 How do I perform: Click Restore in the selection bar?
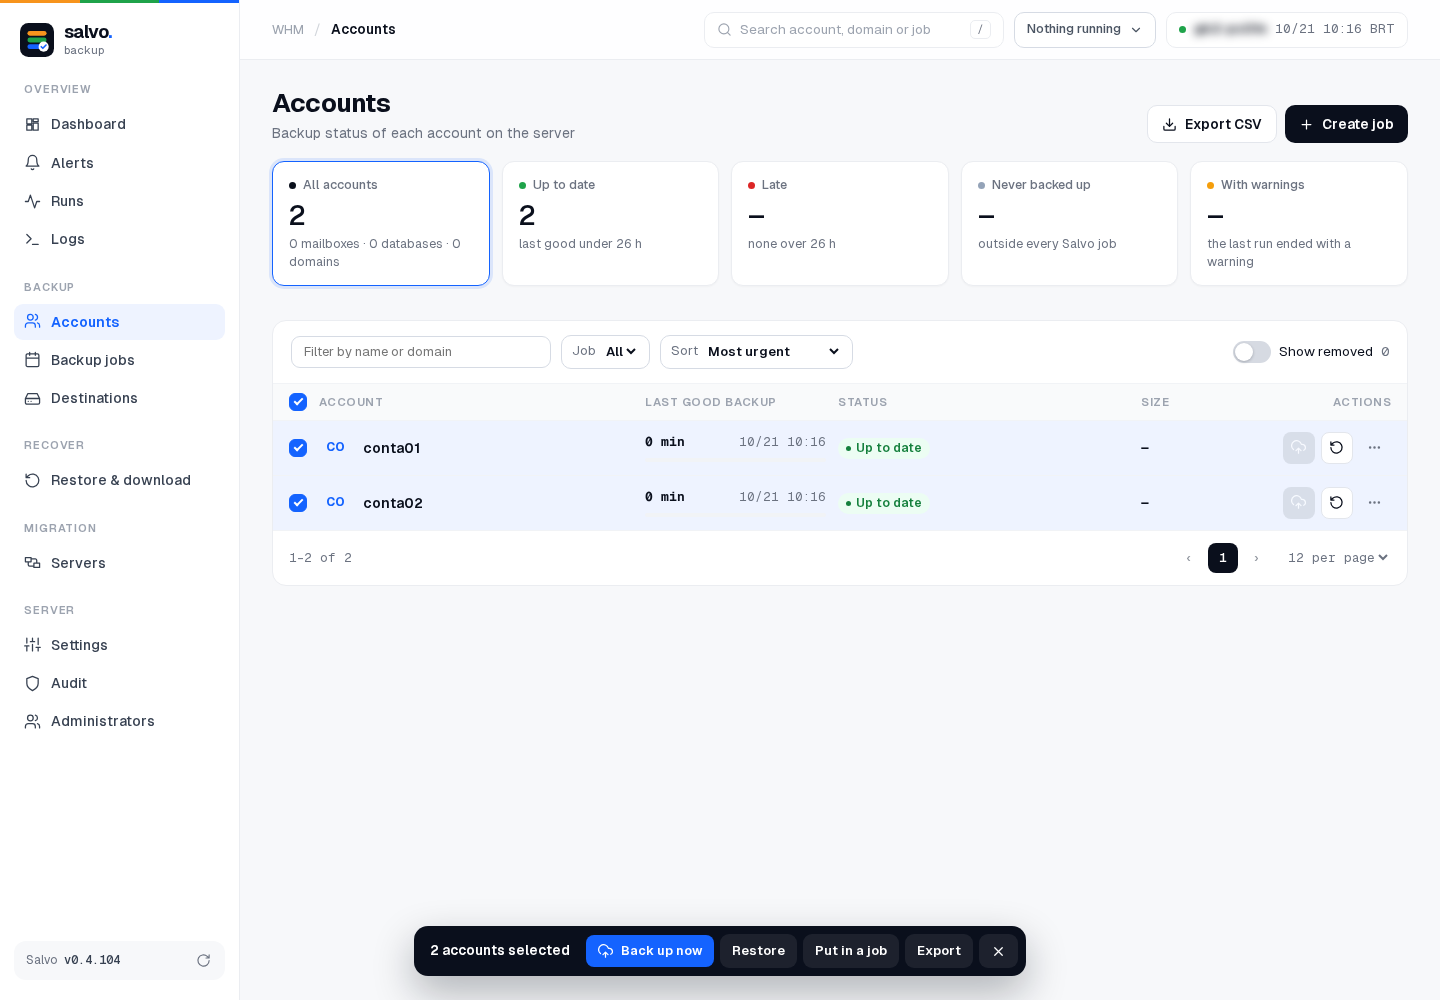pos(758,951)
